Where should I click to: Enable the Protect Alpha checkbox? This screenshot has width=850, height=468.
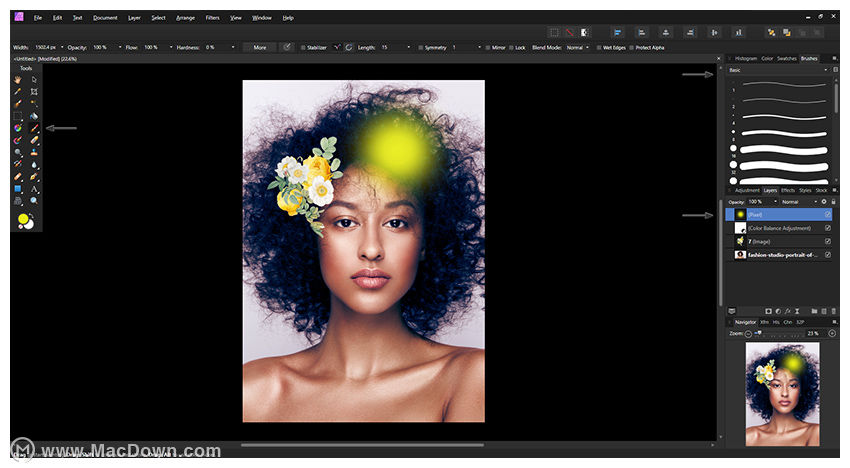point(632,48)
